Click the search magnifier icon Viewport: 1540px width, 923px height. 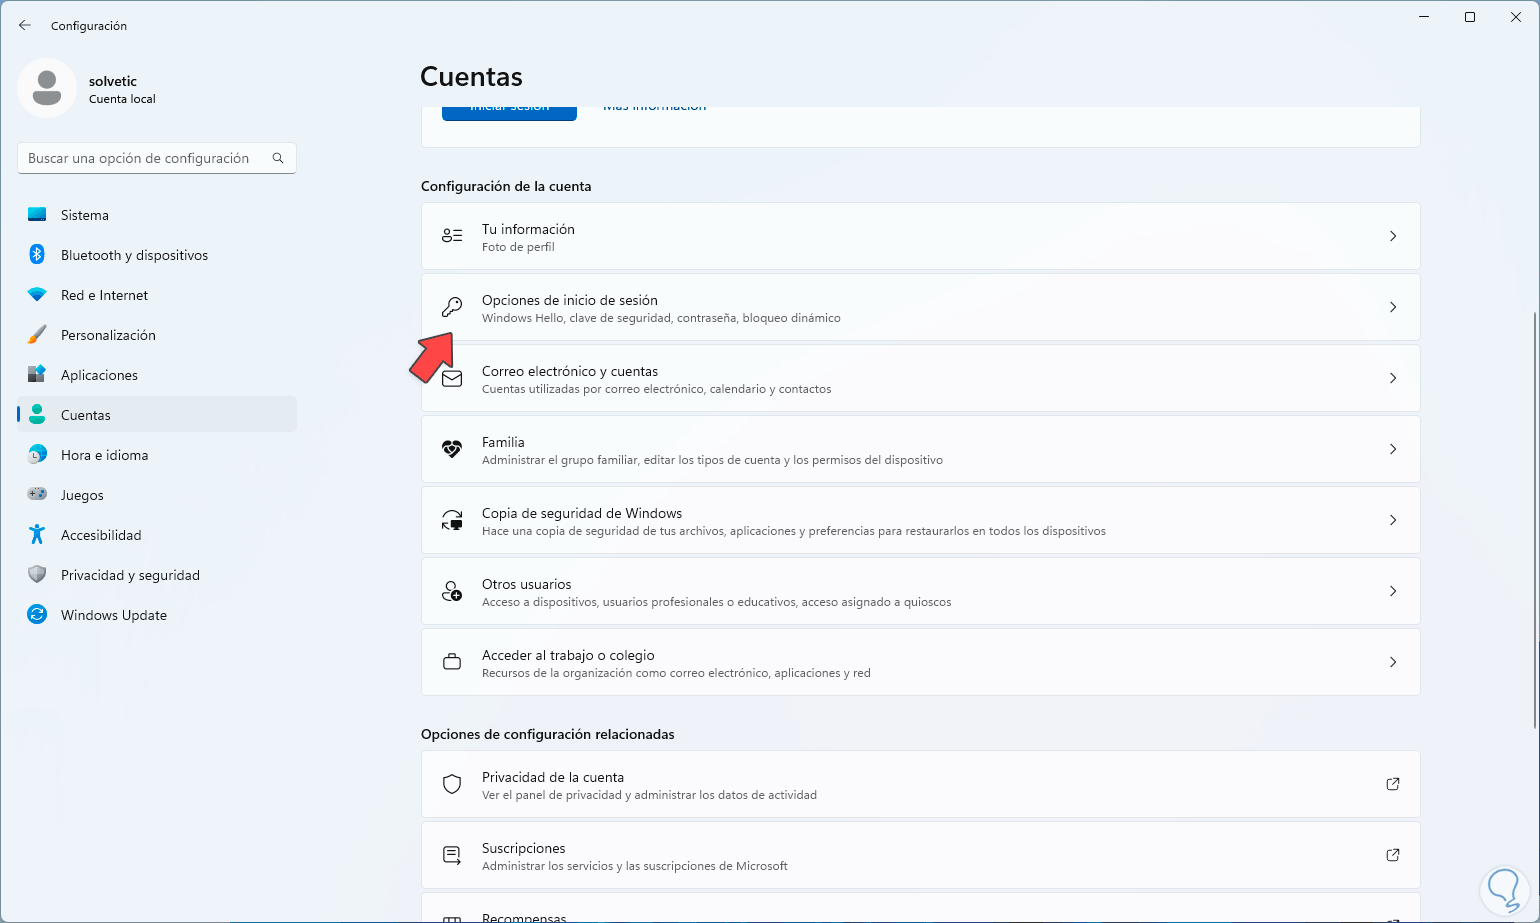pos(278,158)
